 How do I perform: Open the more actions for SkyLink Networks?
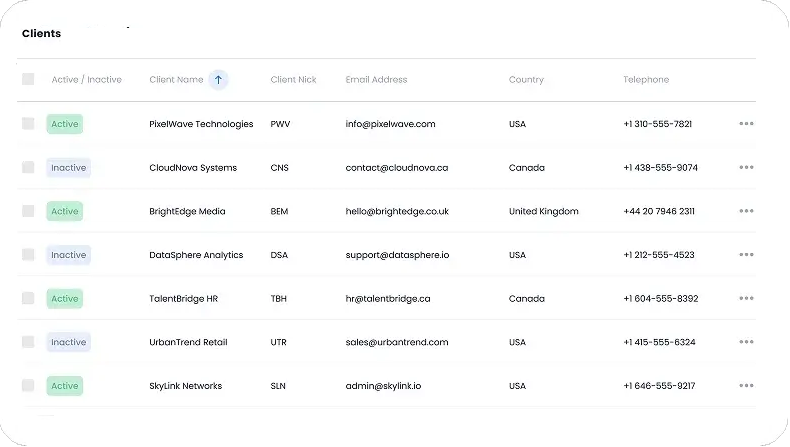pyautogui.click(x=746, y=386)
